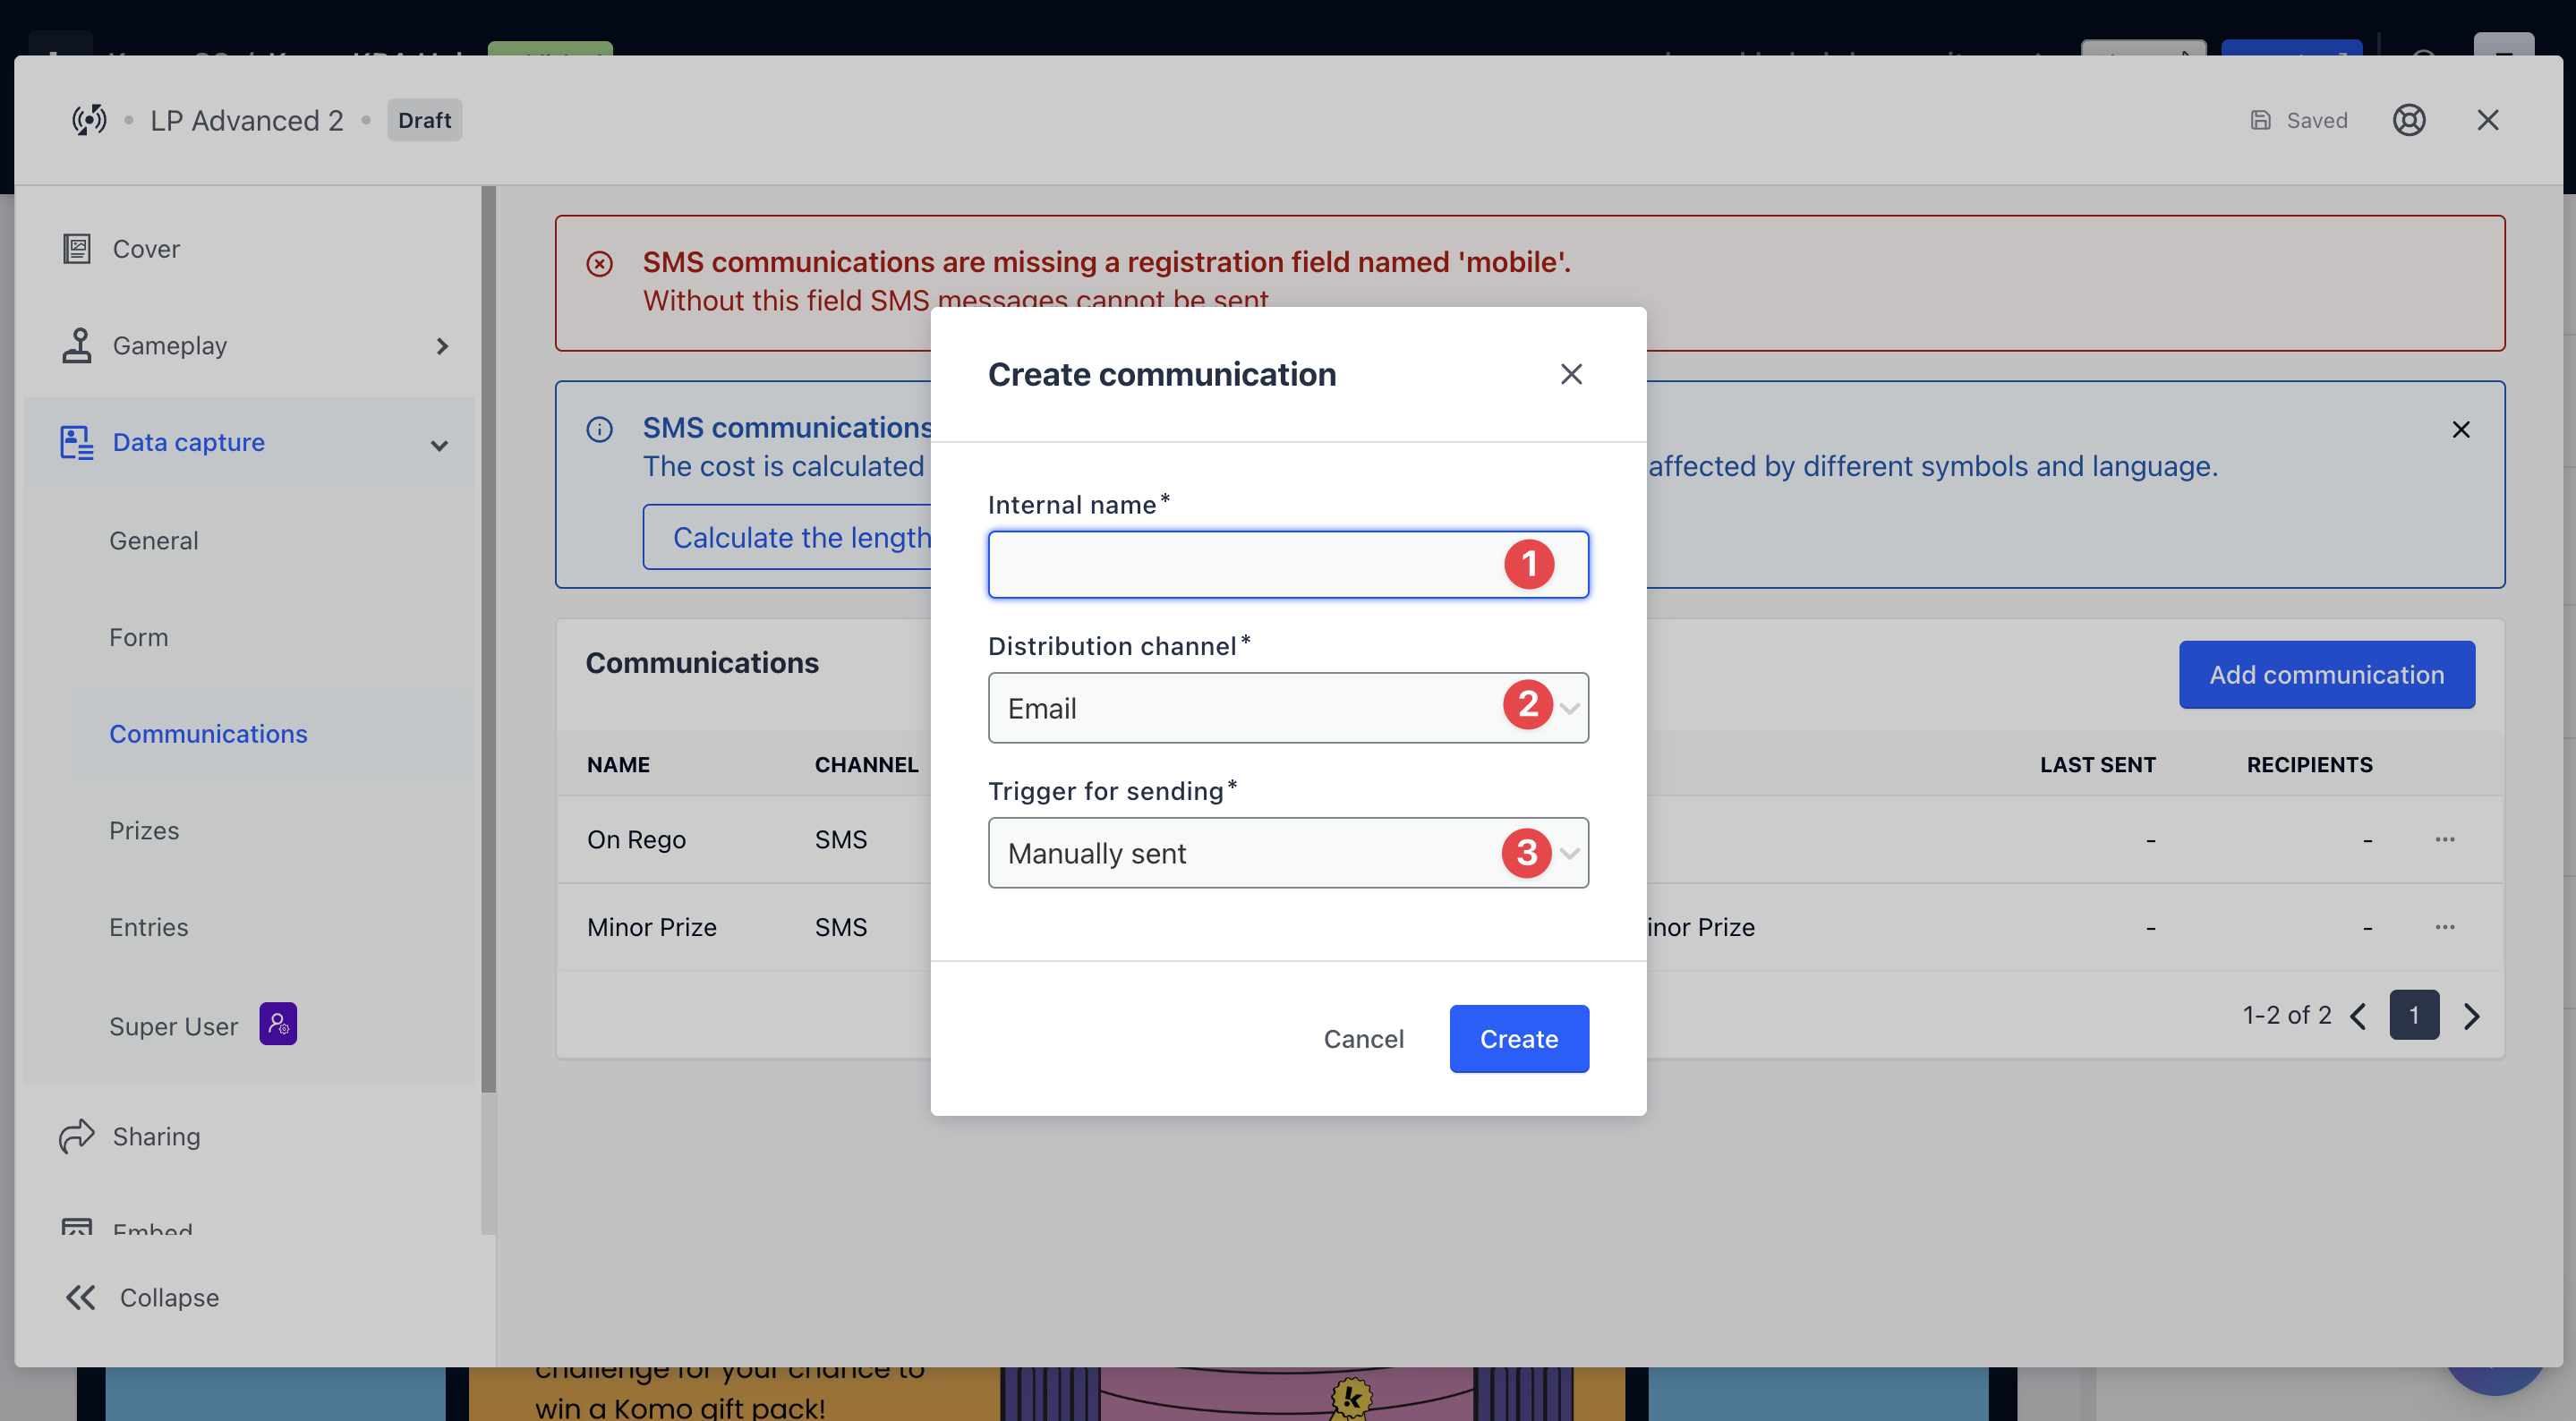Click Cancel in the dialog
Image resolution: width=2576 pixels, height=1421 pixels.
tap(1364, 1040)
